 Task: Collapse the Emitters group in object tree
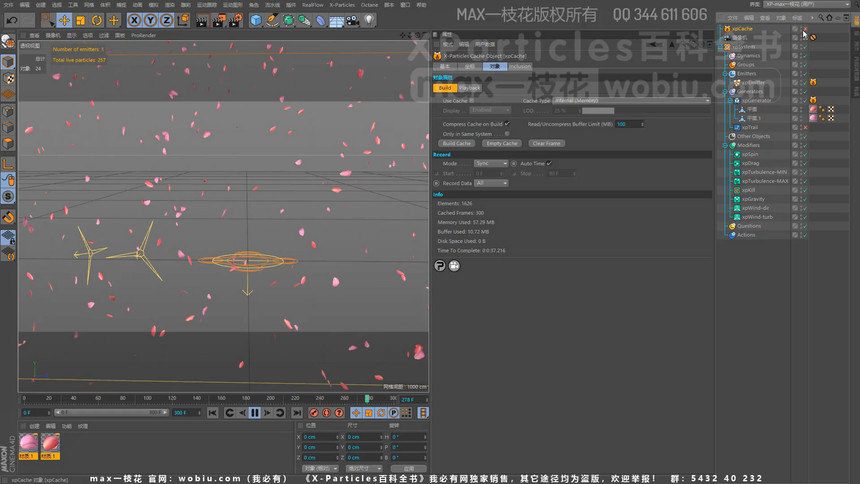[725, 74]
